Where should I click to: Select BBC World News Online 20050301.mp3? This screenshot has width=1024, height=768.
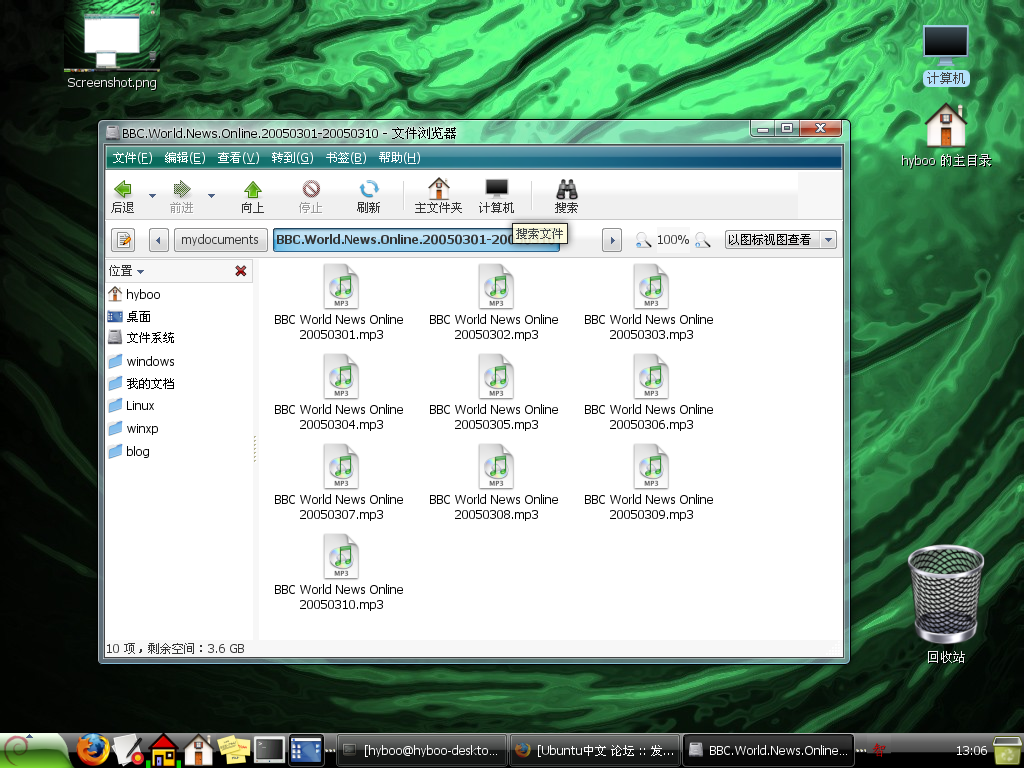(x=340, y=303)
